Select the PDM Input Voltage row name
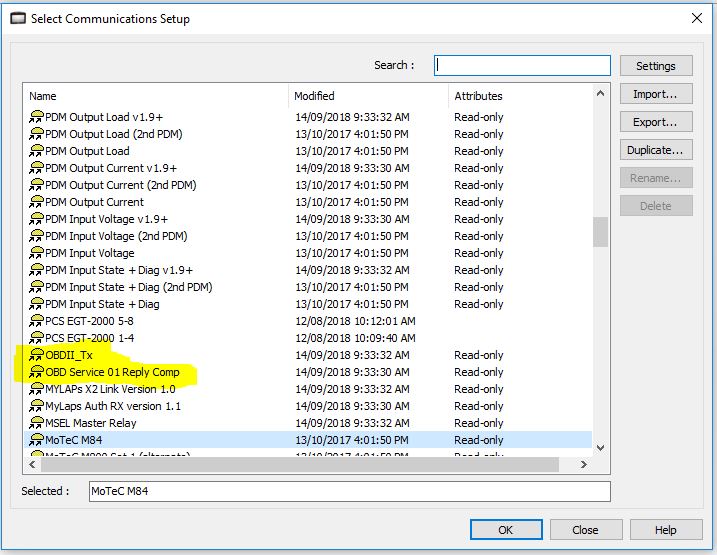 90,253
